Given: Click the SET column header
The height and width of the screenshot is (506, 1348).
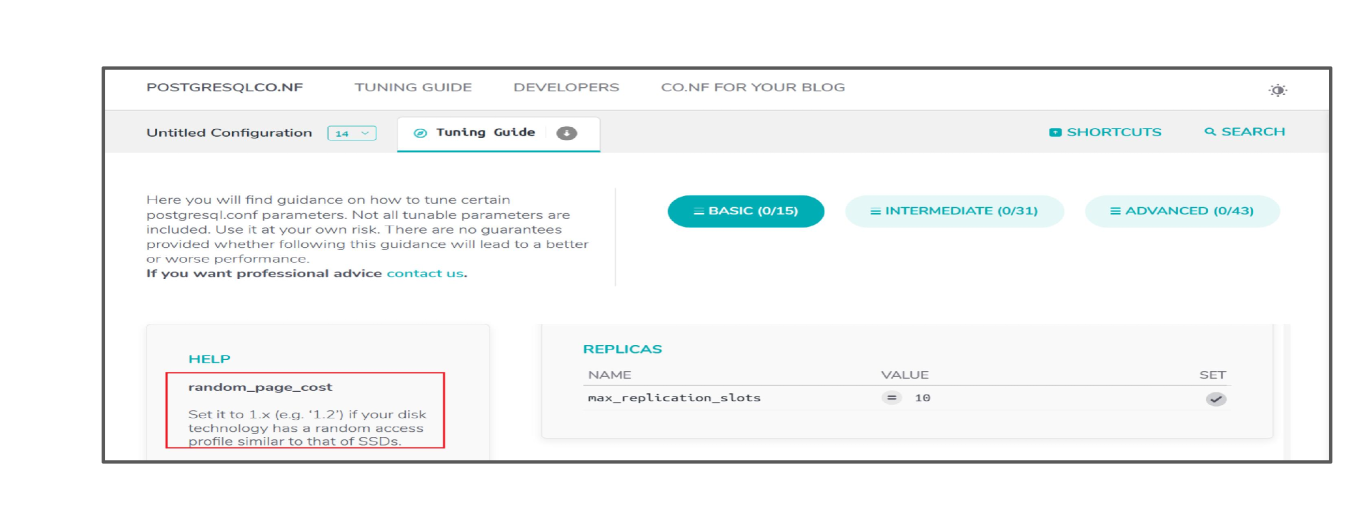Looking at the screenshot, I should (x=1212, y=375).
